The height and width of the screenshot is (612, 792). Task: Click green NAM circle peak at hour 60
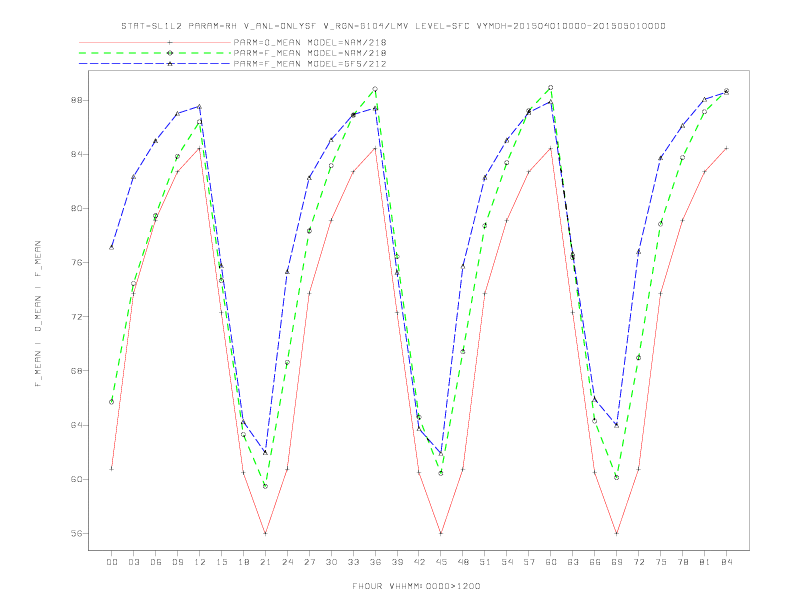(x=551, y=88)
